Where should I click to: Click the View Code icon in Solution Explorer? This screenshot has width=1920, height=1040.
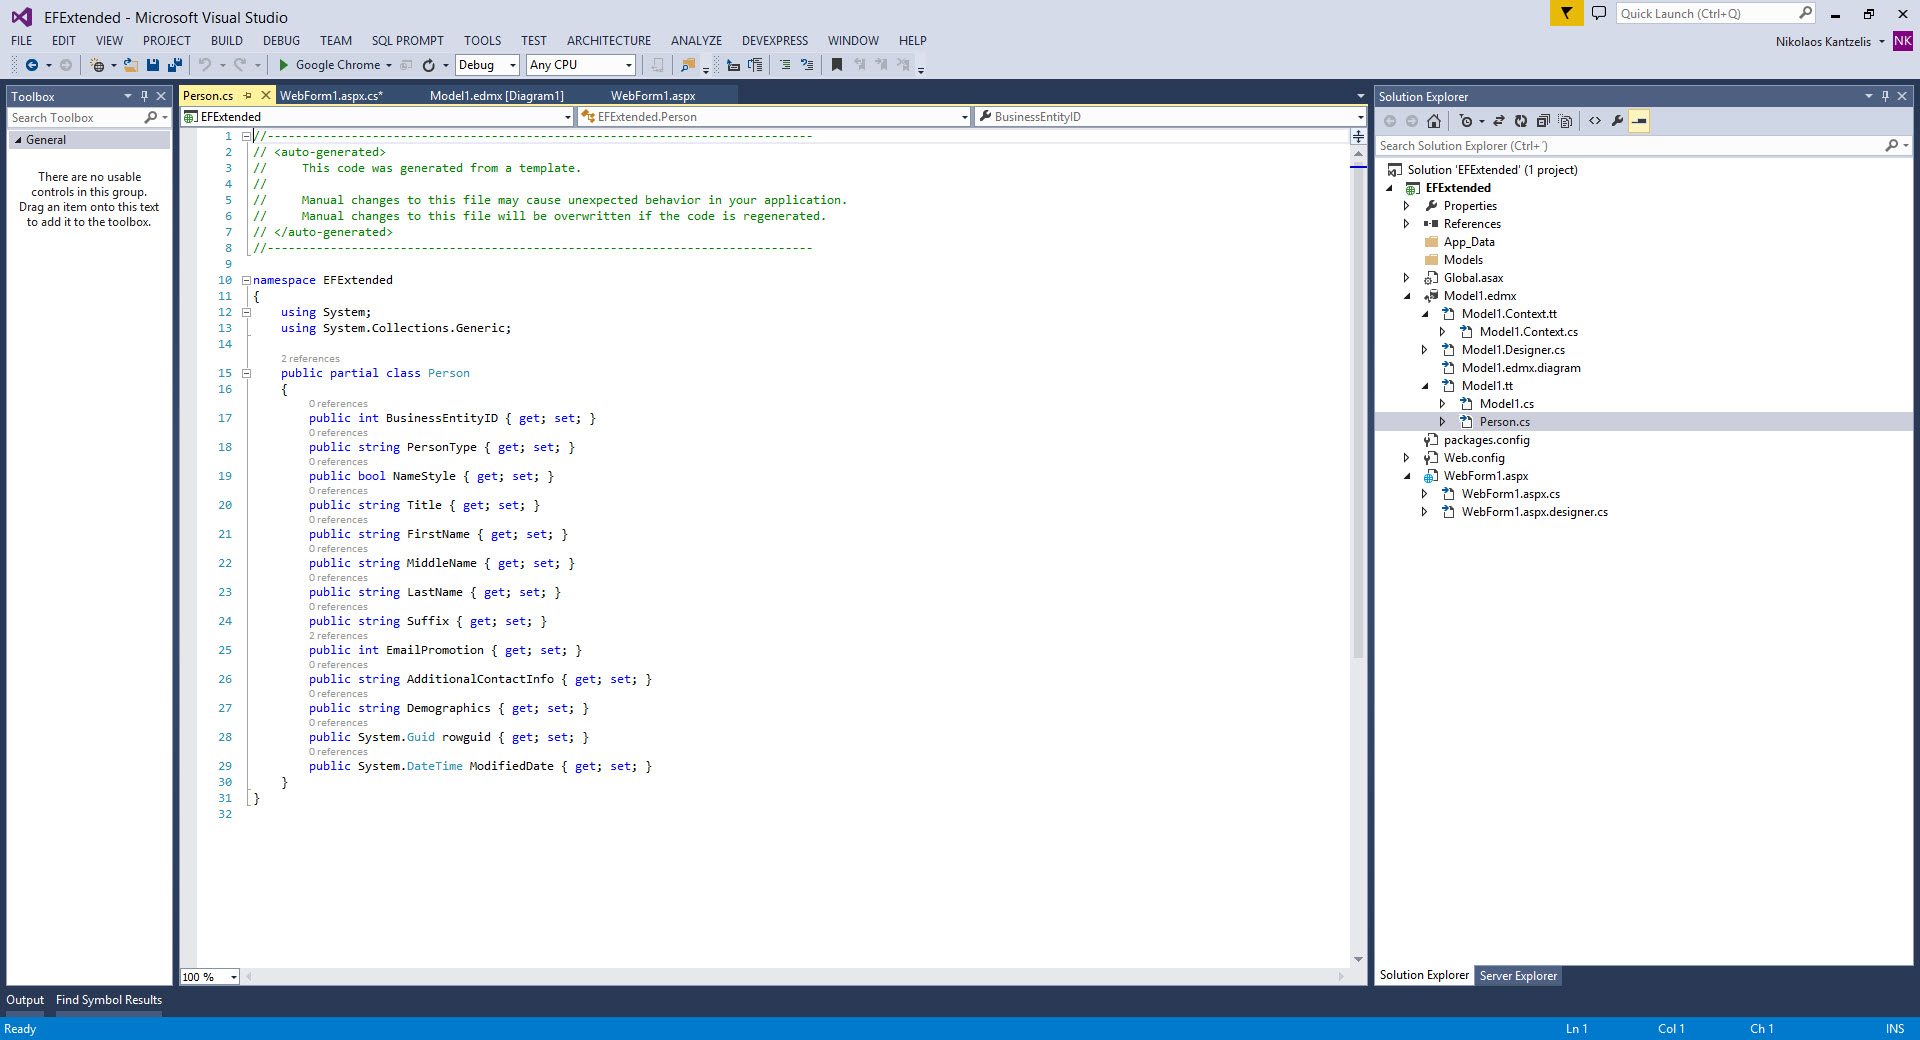pos(1595,121)
